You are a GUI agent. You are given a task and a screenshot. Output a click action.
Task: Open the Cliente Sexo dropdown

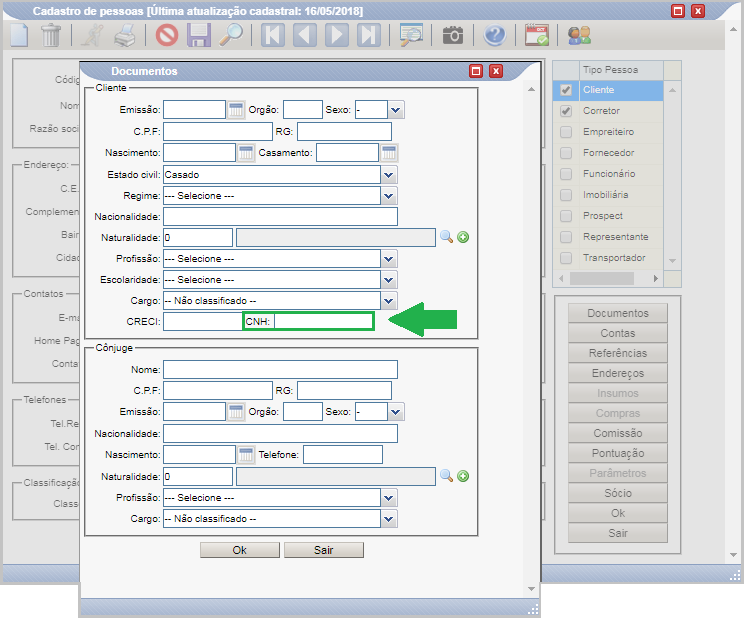pyautogui.click(x=396, y=110)
